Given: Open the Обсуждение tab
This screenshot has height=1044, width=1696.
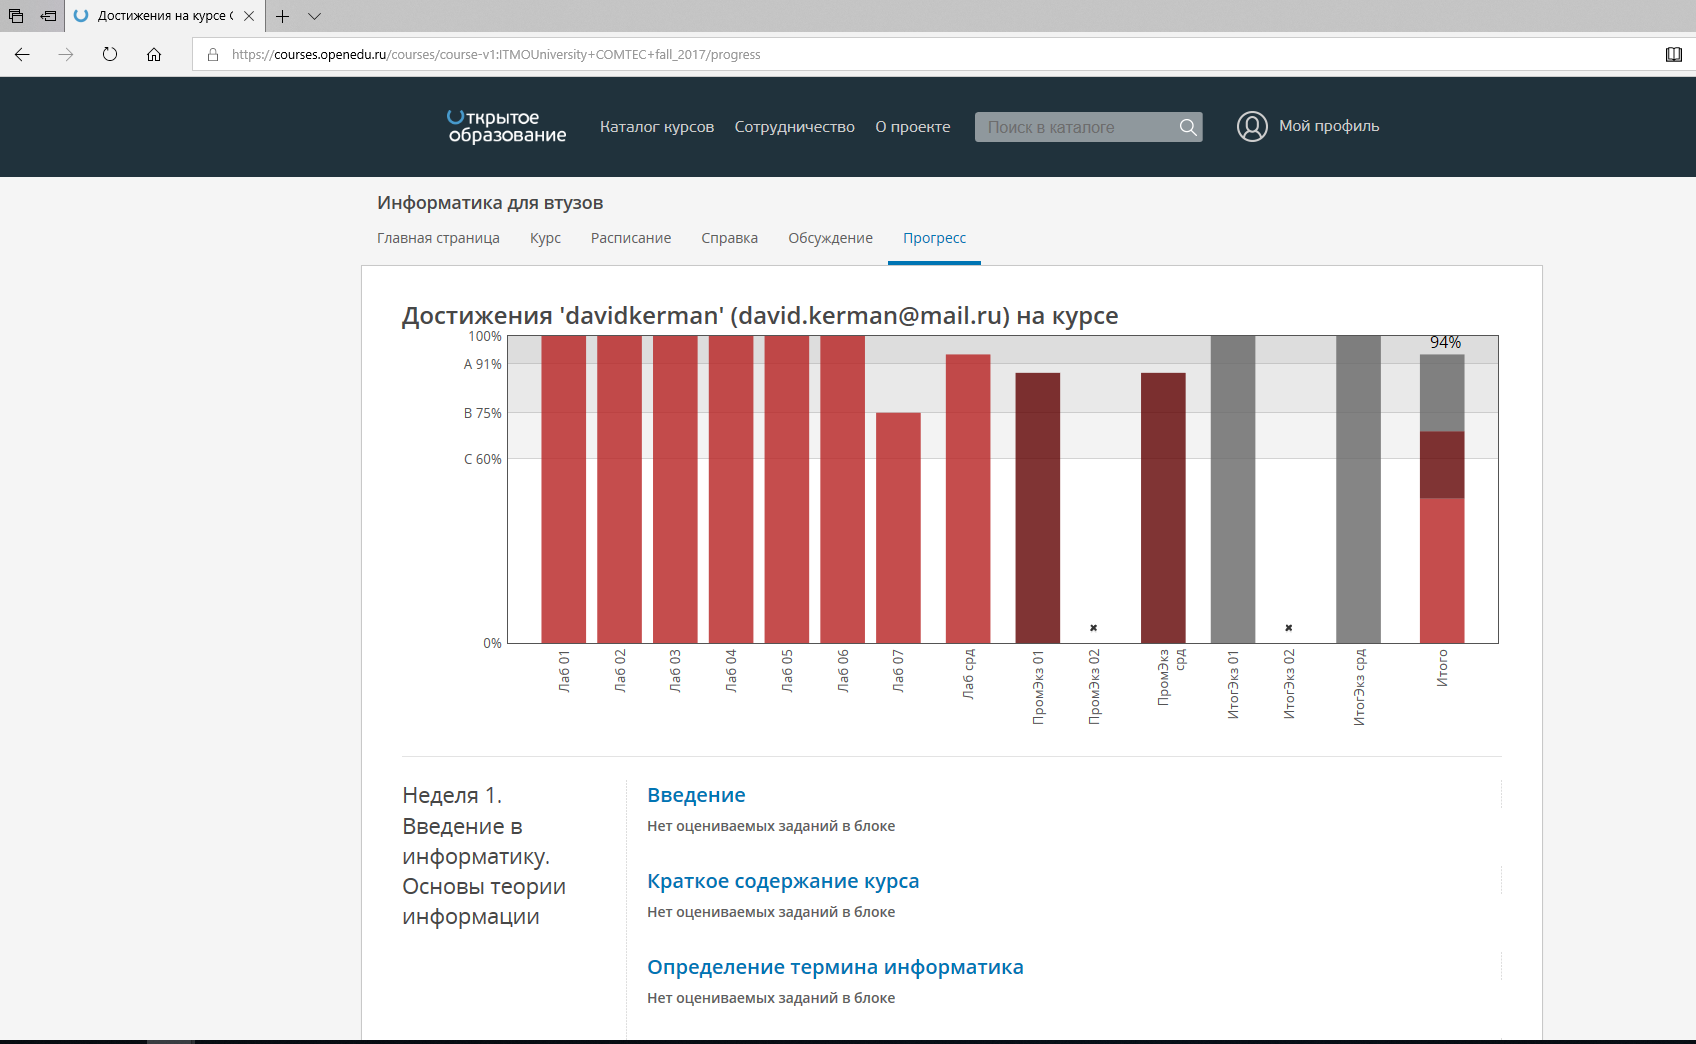Looking at the screenshot, I should pyautogui.click(x=830, y=238).
